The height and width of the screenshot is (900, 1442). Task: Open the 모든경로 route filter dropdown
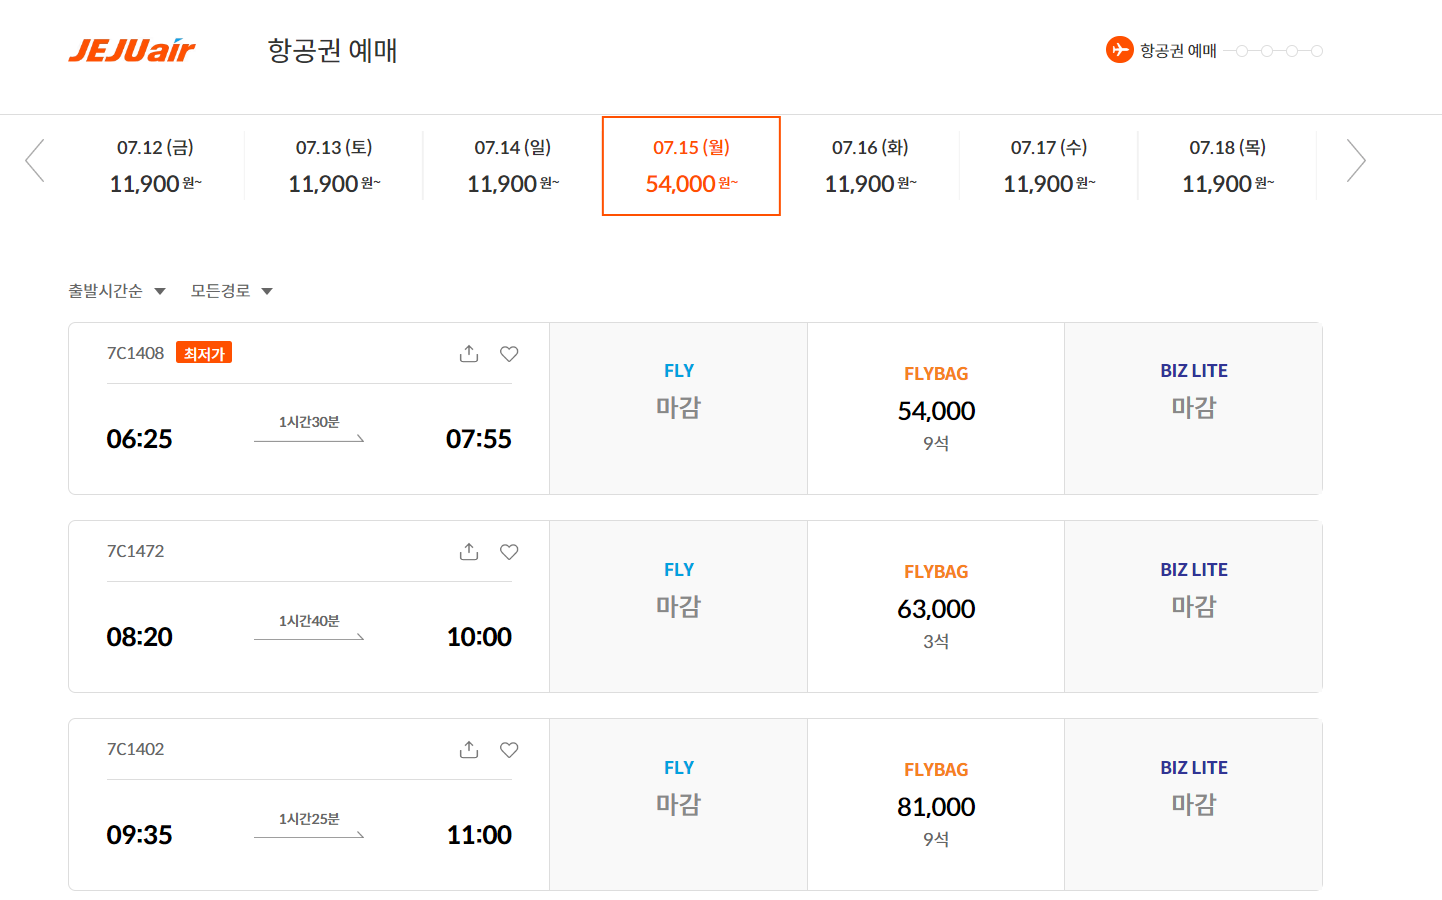point(230,290)
